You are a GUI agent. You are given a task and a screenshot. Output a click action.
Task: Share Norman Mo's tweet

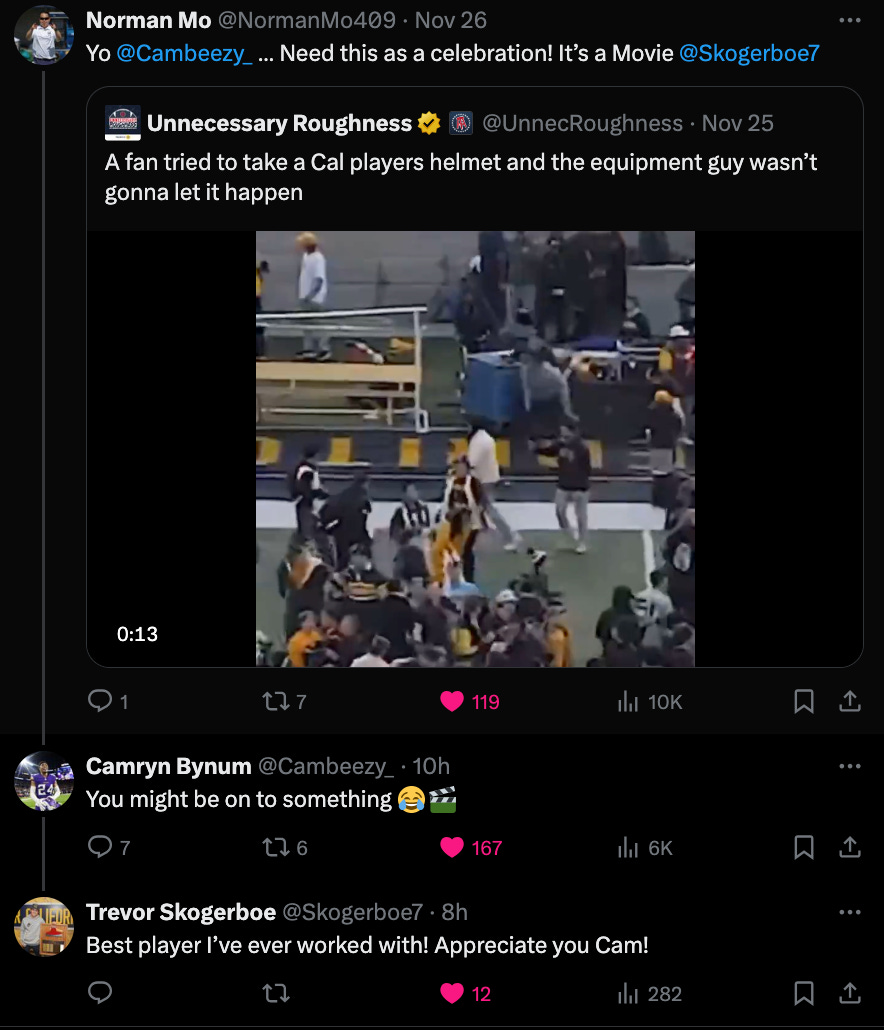[850, 702]
